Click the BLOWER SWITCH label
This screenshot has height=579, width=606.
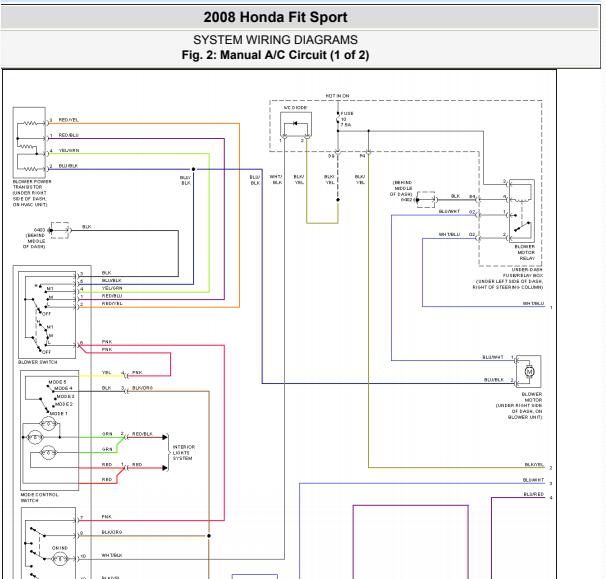37,362
